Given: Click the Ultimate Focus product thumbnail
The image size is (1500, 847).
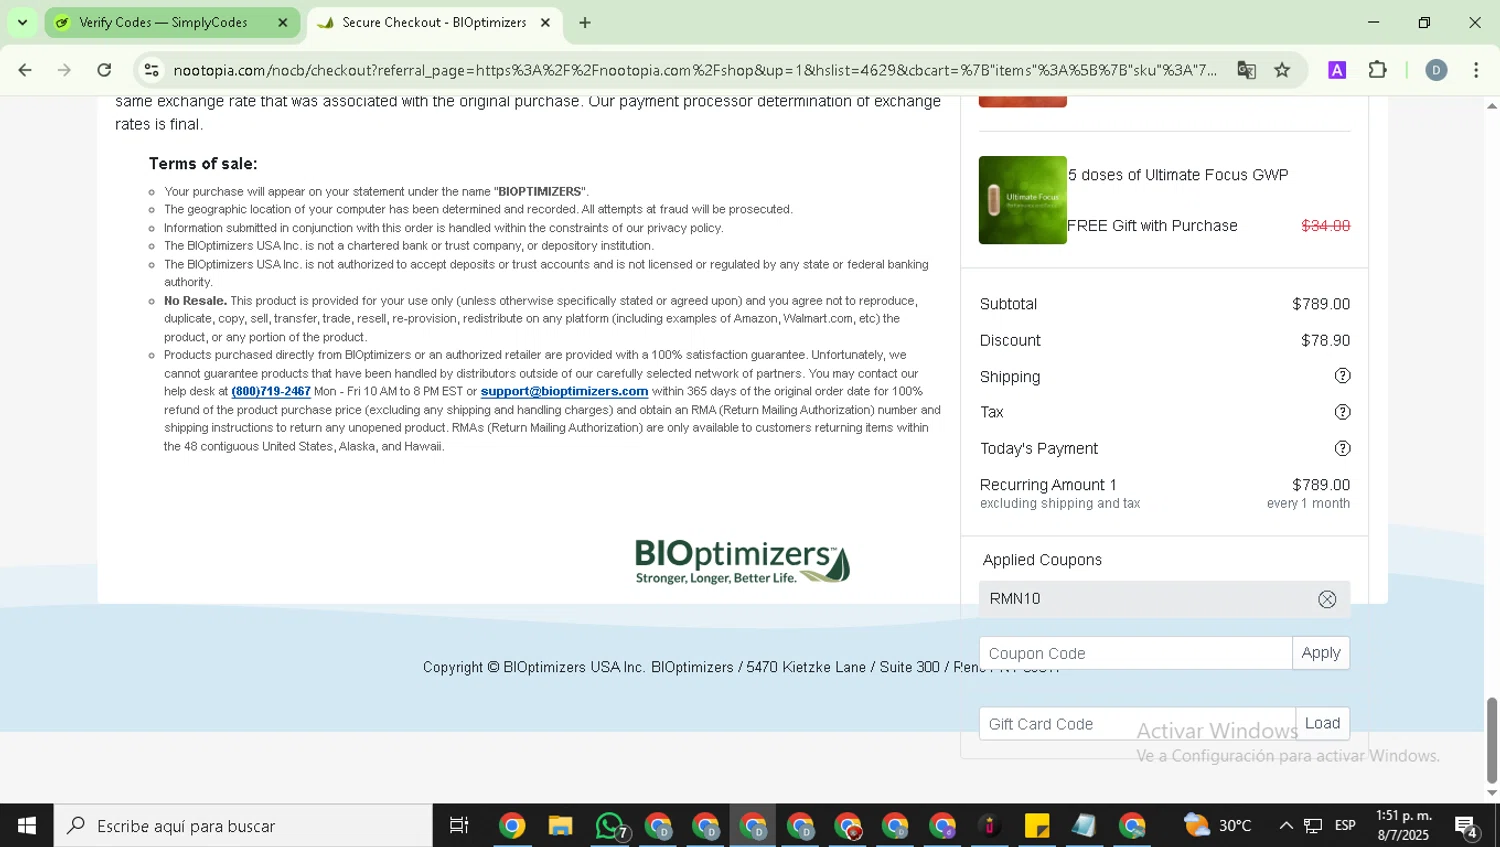Looking at the screenshot, I should (x=1022, y=200).
